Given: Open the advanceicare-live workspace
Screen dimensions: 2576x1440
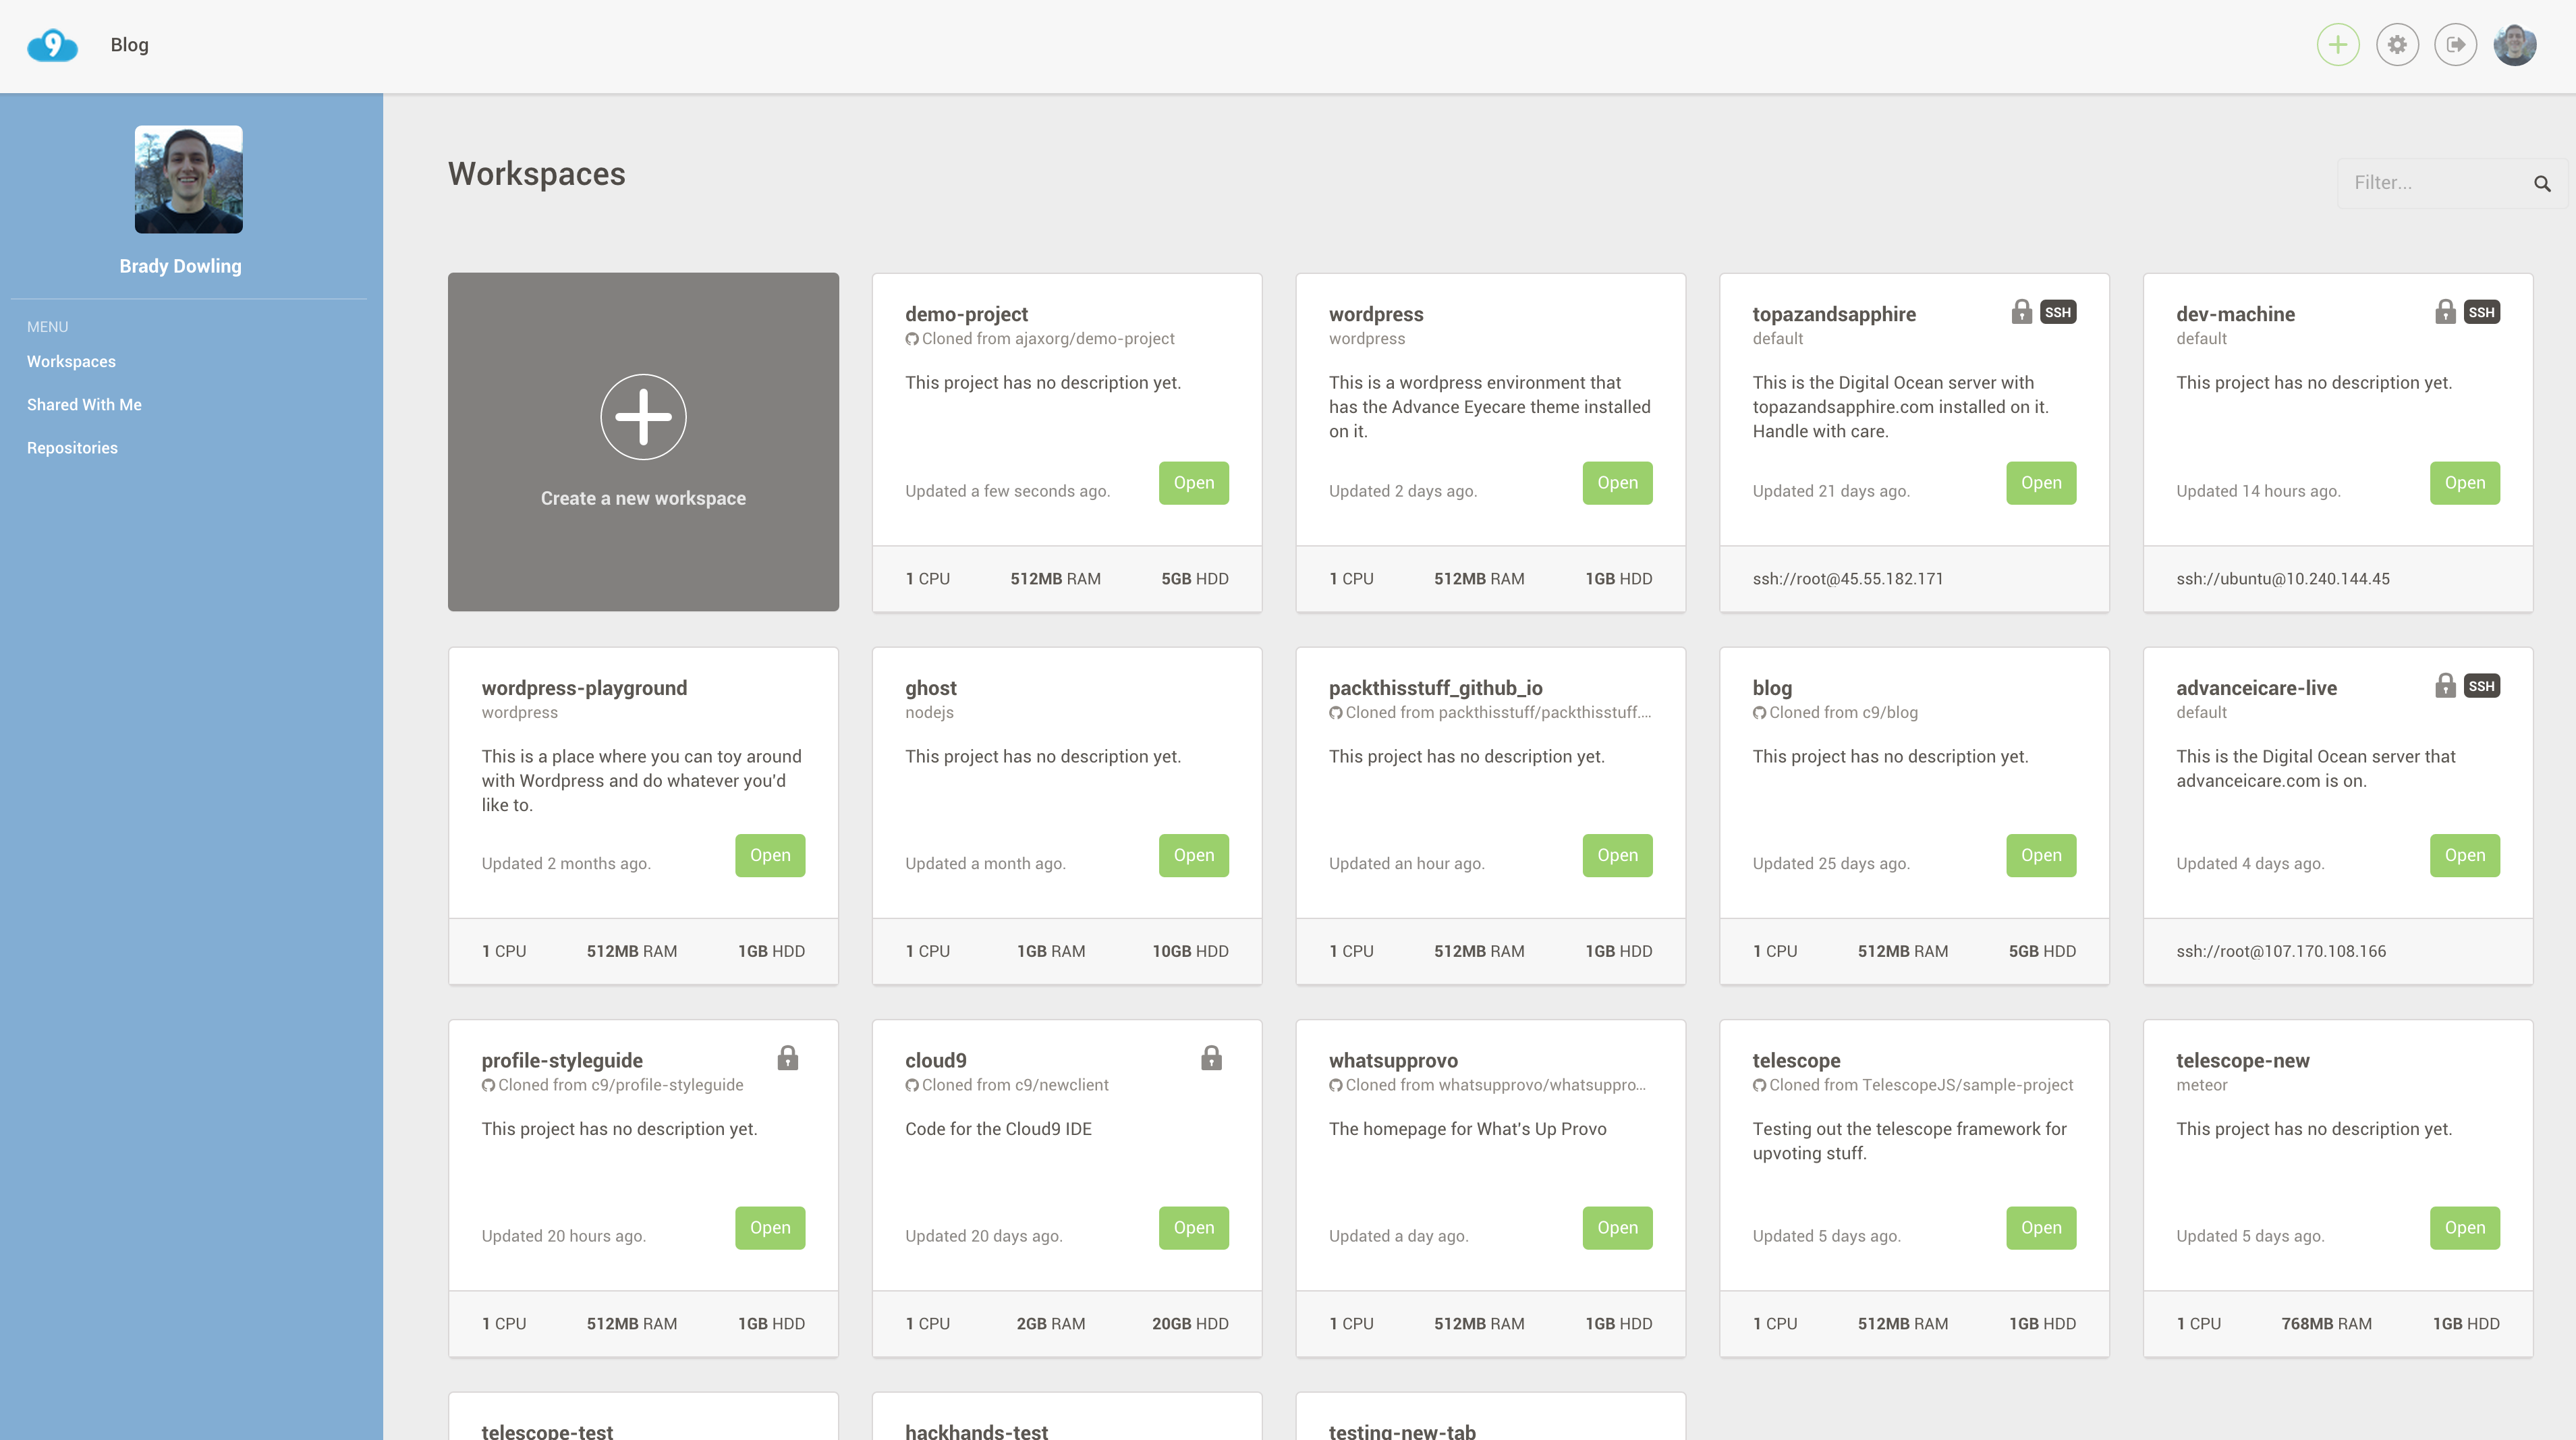Looking at the screenshot, I should [2464, 855].
